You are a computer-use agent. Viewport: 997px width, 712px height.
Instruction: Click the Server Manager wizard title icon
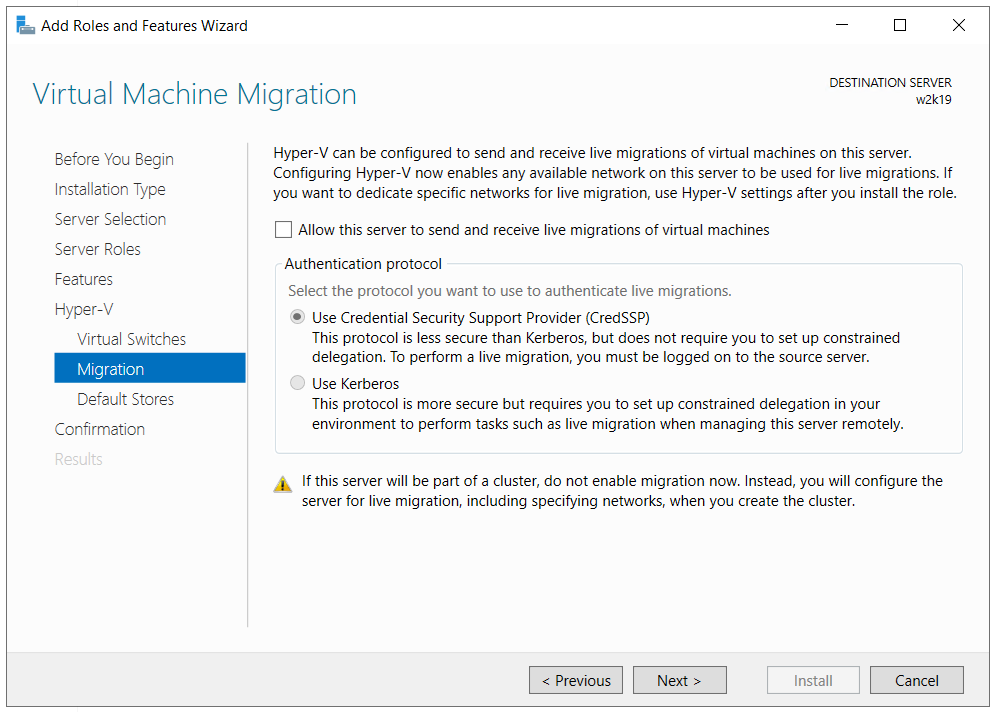click(x=25, y=25)
